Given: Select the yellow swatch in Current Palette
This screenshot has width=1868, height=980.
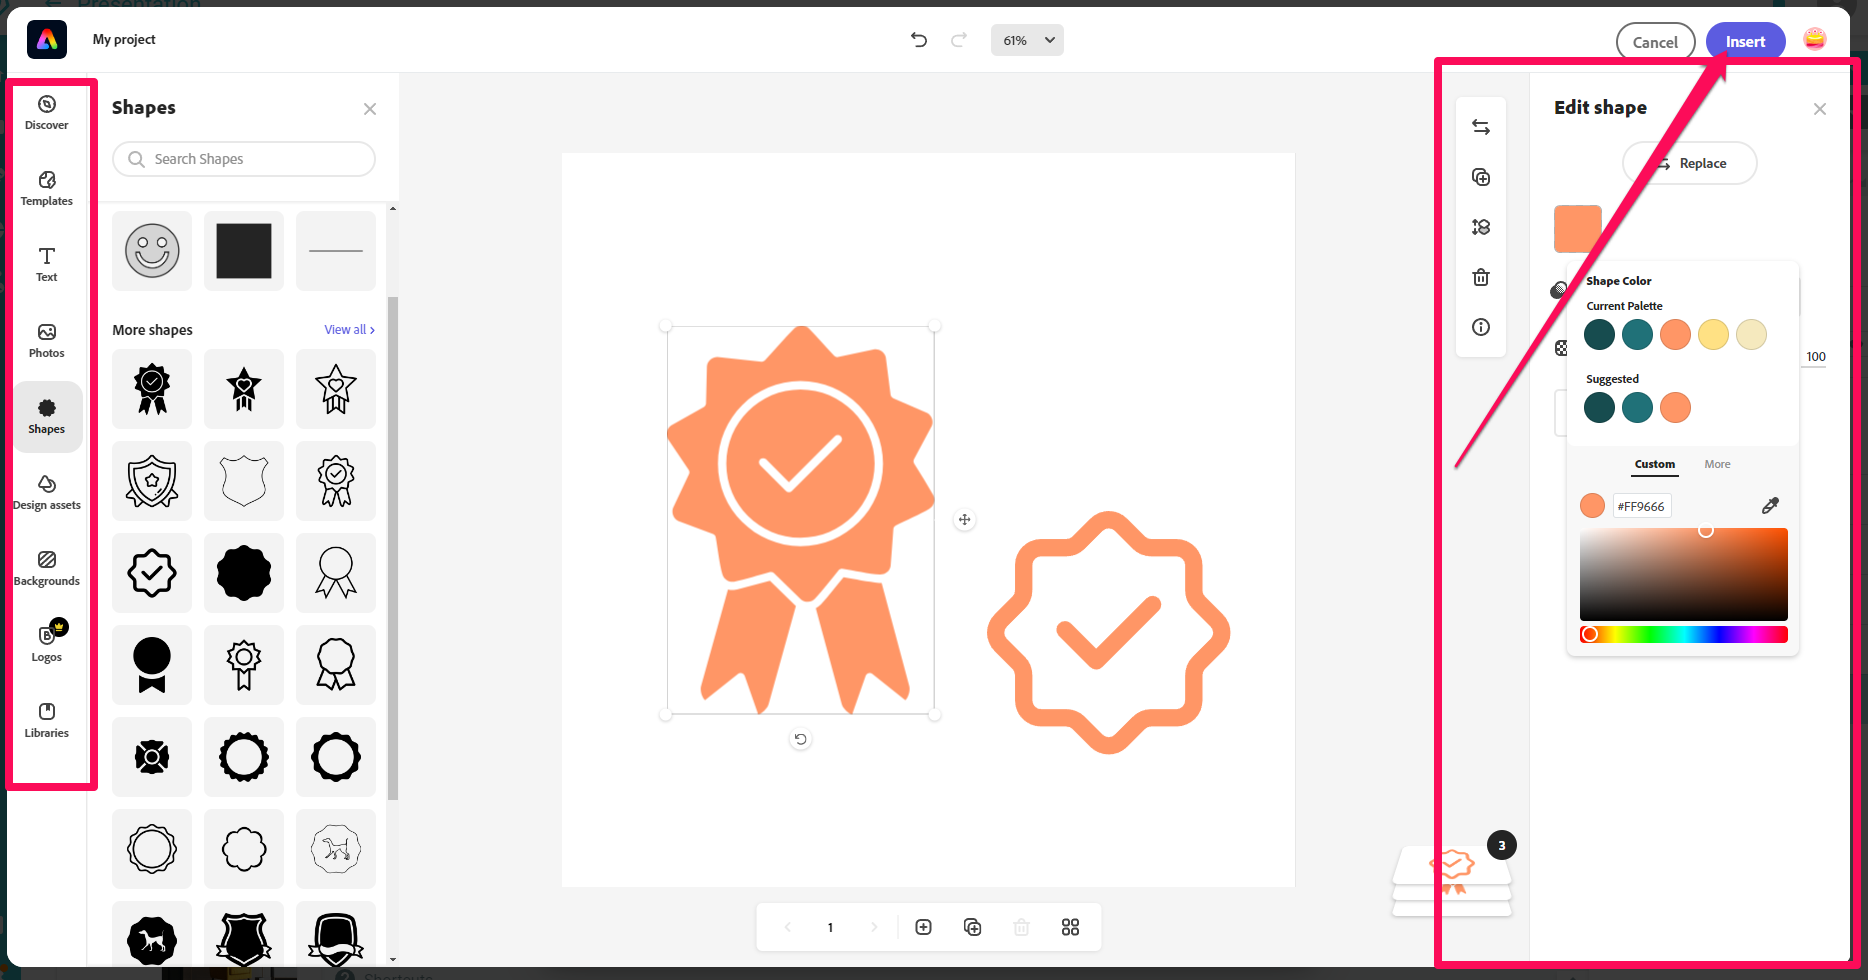Looking at the screenshot, I should 1713,335.
